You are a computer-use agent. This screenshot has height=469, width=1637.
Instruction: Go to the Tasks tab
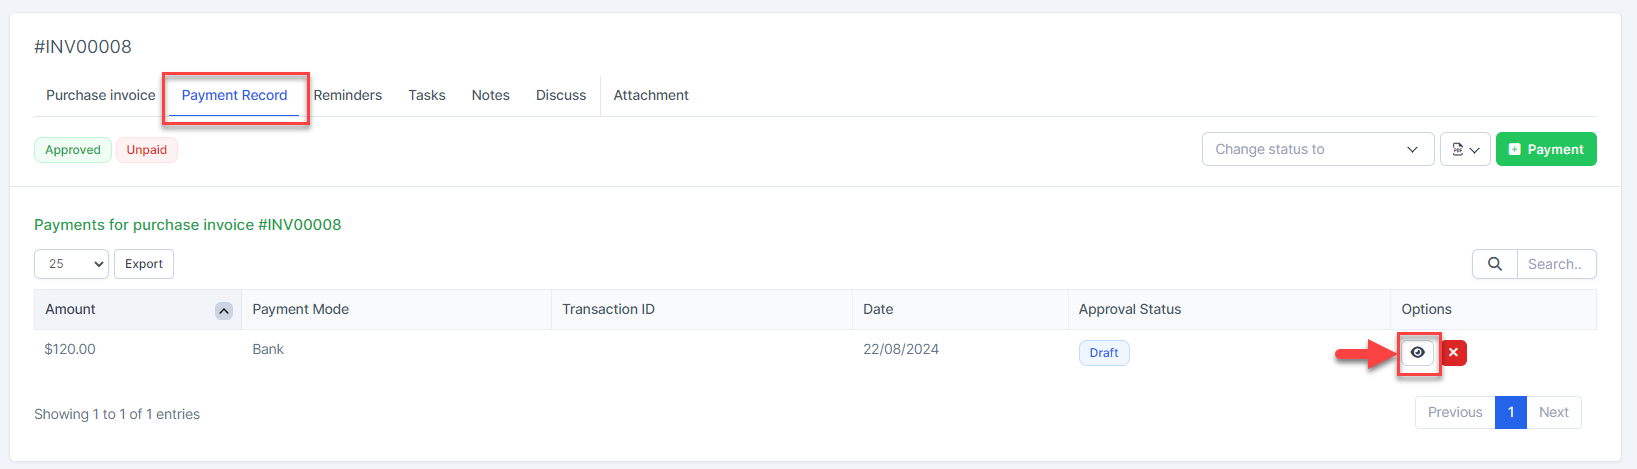[426, 96]
